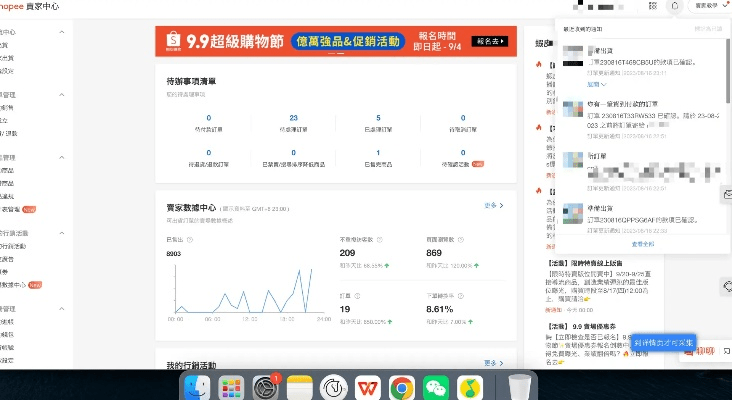The image size is (732, 400).
Task: Open the 賣家教學 dropdown in header
Action: tap(704, 7)
